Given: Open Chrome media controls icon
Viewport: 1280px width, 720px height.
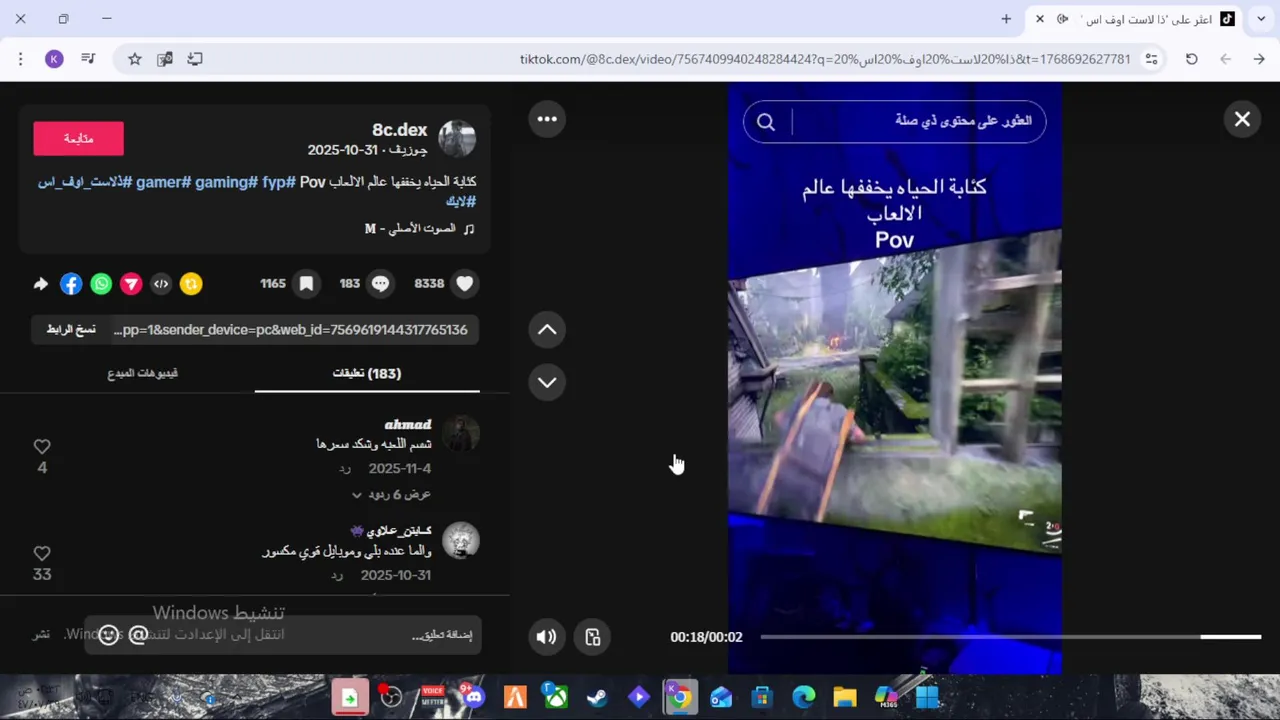Looking at the screenshot, I should (88, 59).
